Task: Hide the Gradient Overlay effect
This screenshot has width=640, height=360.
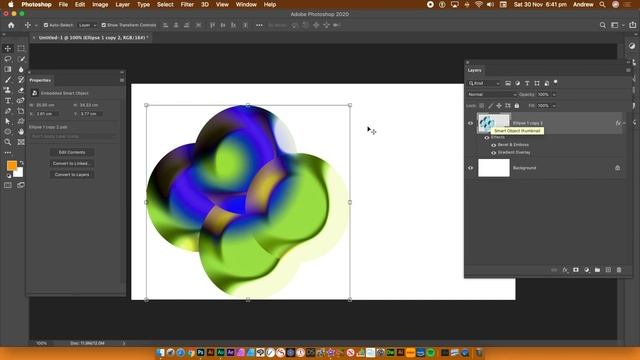Action: (493, 153)
